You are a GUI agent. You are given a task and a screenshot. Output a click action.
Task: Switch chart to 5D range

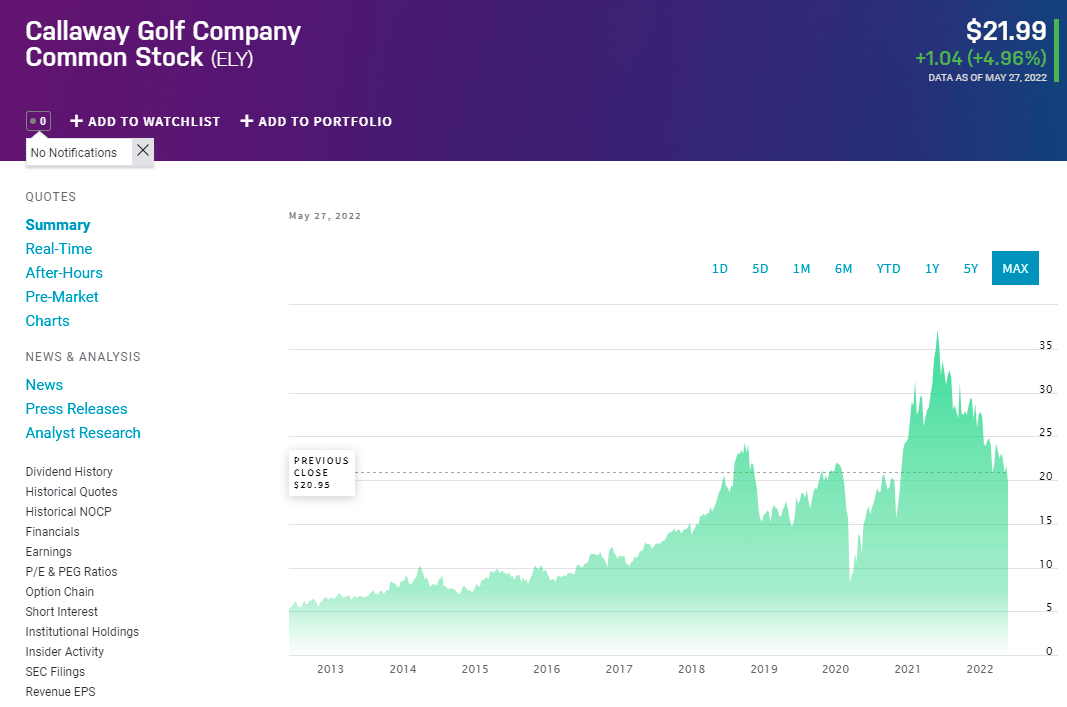click(x=760, y=269)
